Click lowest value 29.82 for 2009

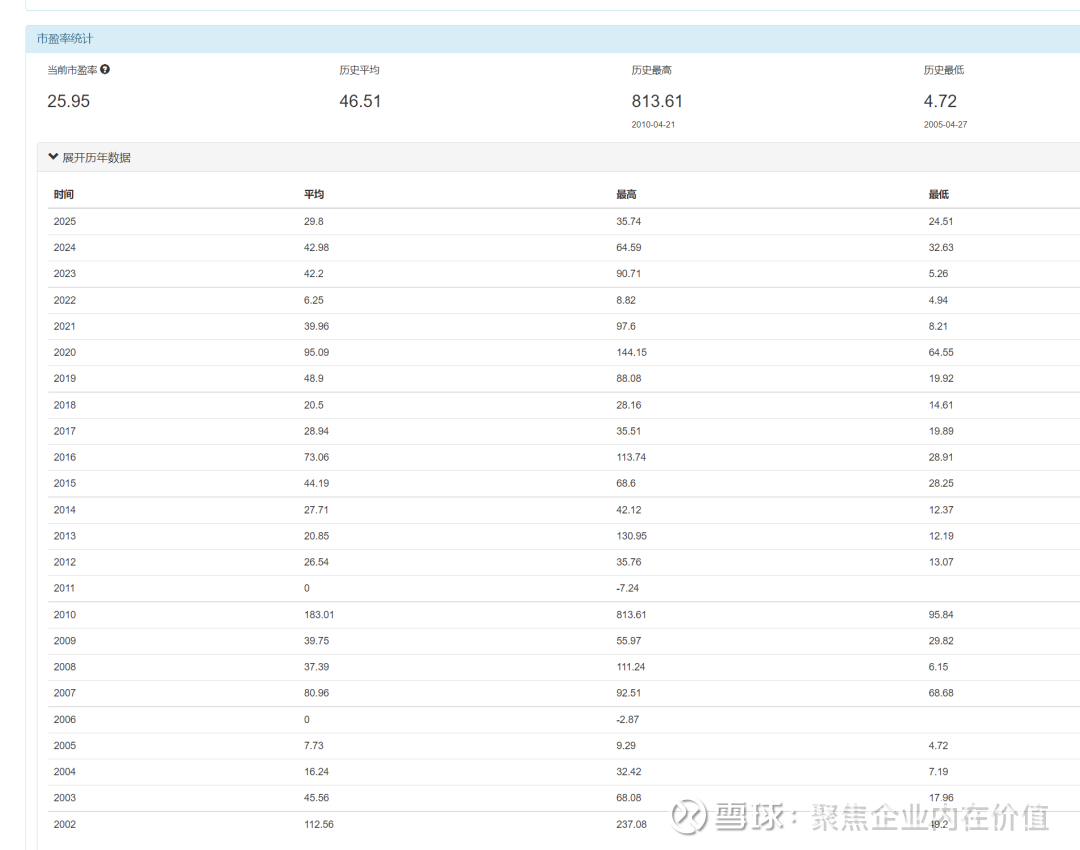941,641
